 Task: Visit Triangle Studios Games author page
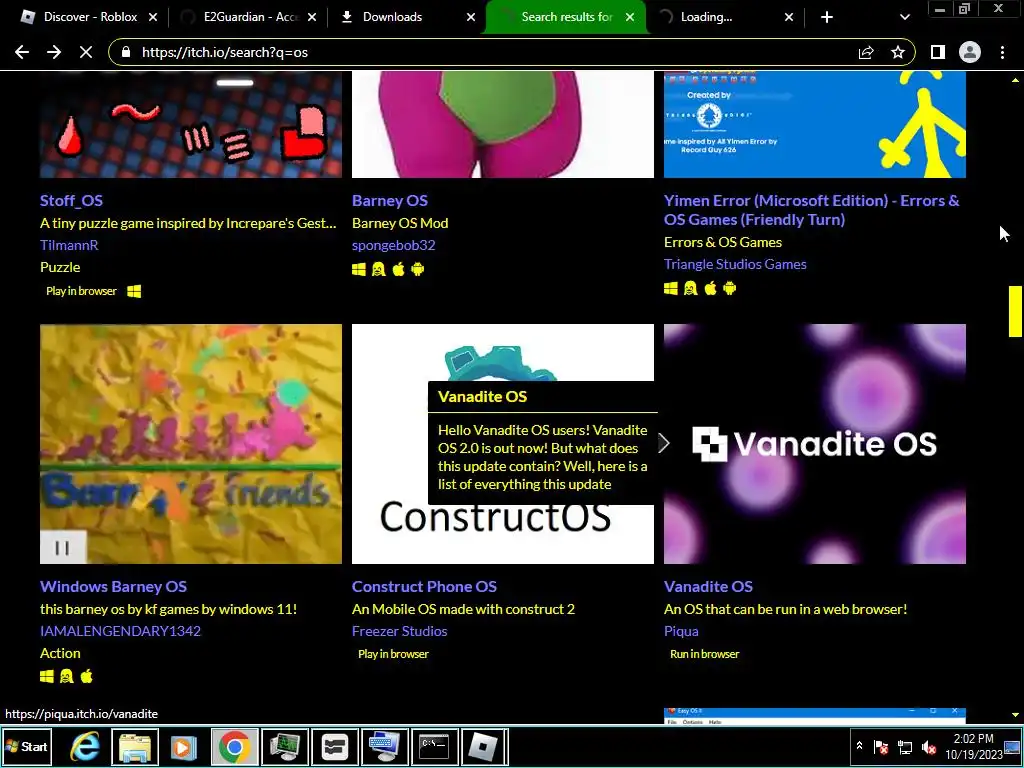[735, 264]
